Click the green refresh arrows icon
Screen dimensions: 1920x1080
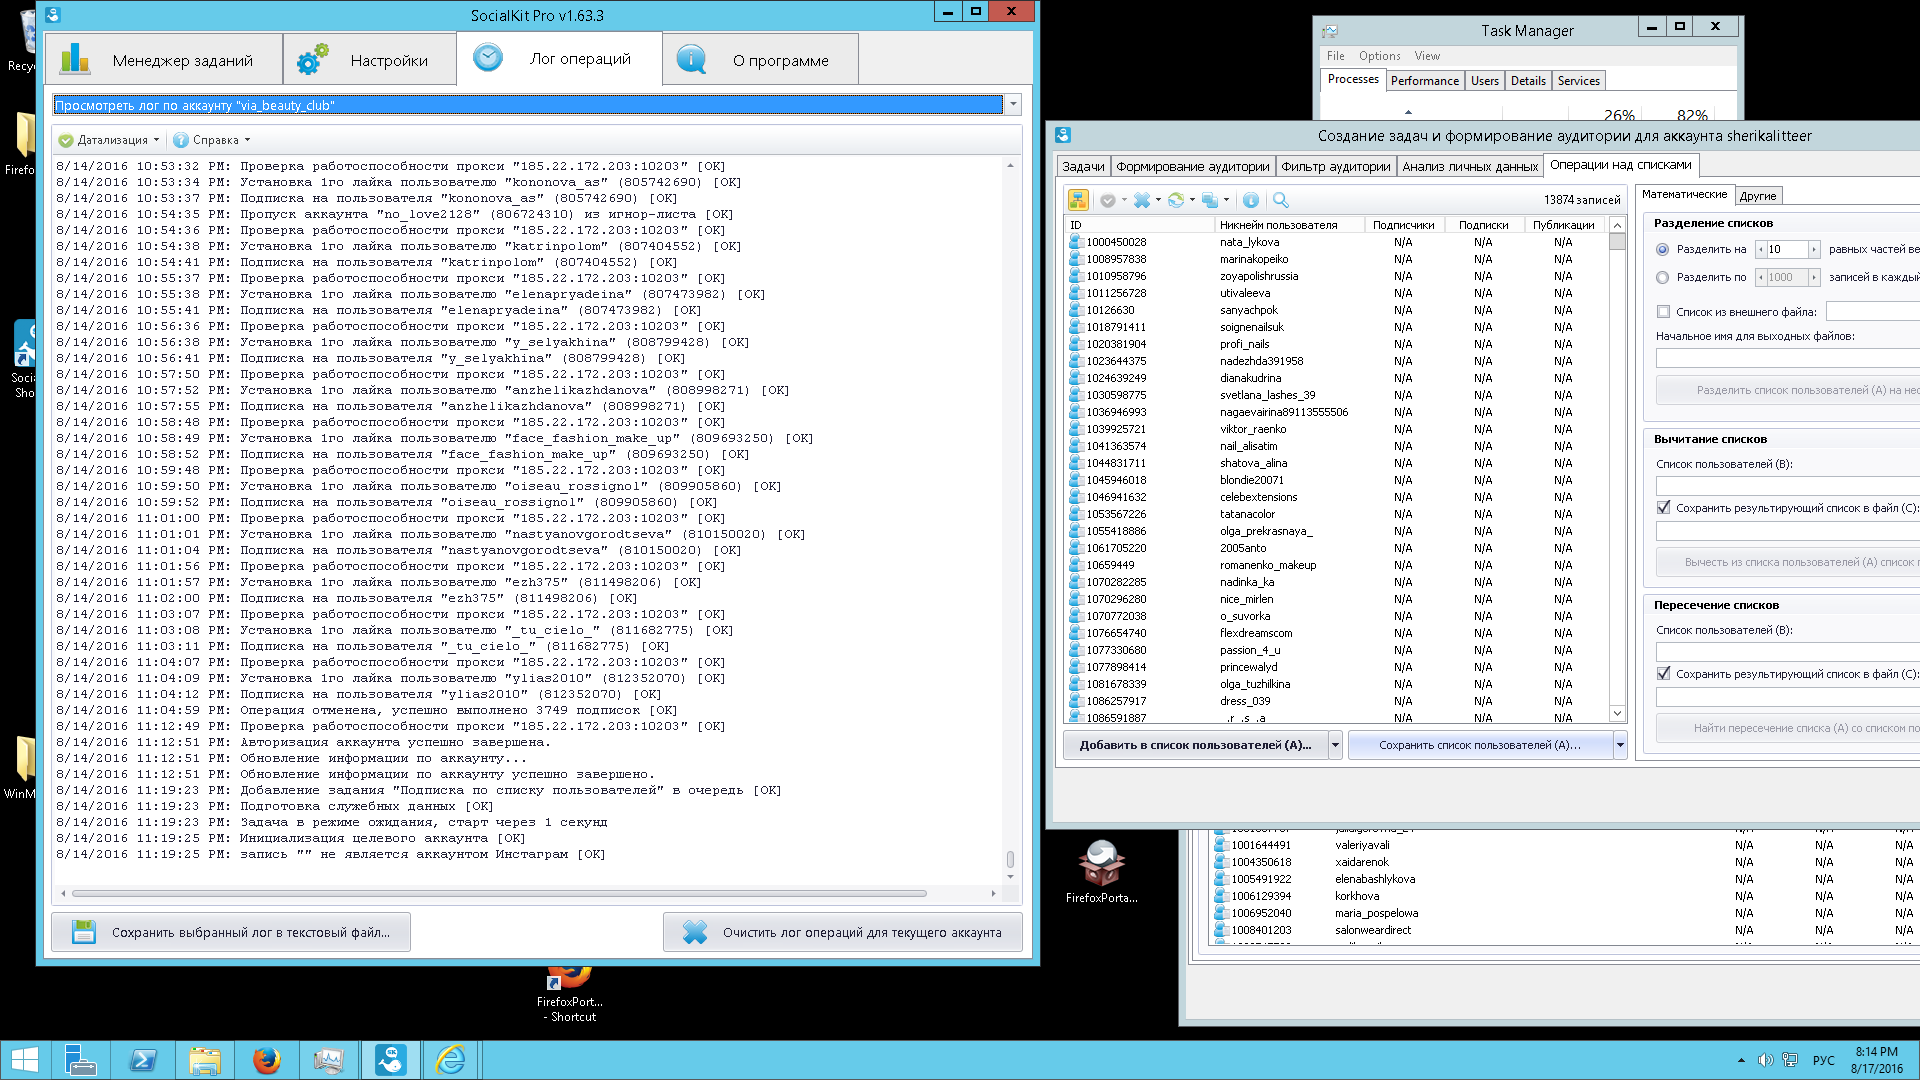pos(1176,200)
